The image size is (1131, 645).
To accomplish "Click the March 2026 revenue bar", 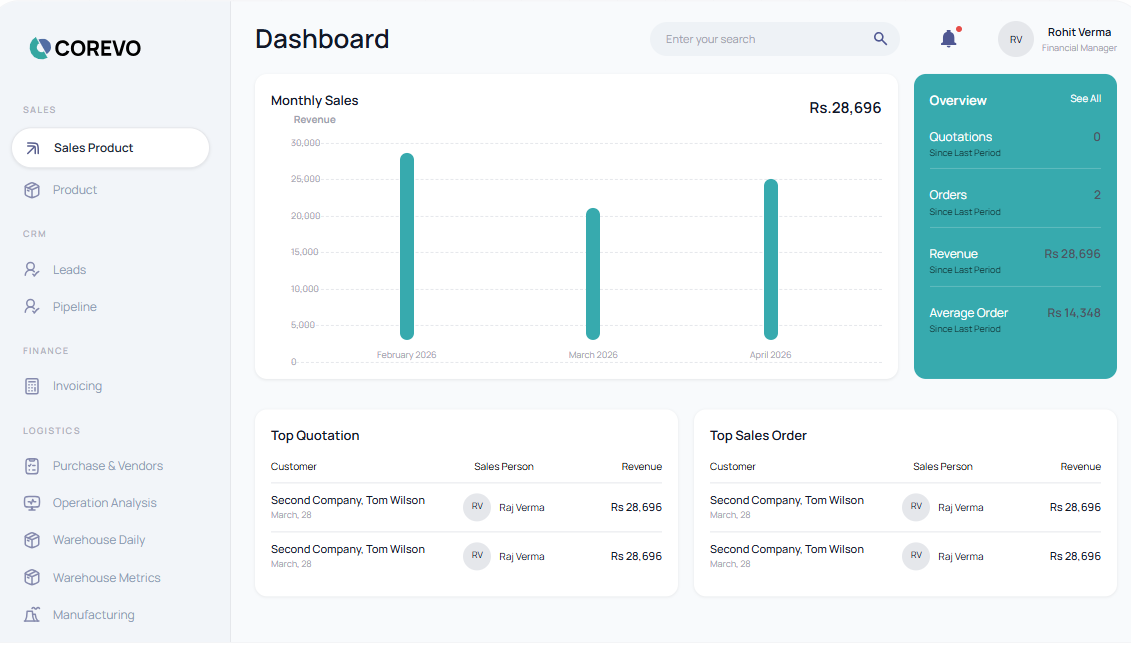I will coord(593,274).
